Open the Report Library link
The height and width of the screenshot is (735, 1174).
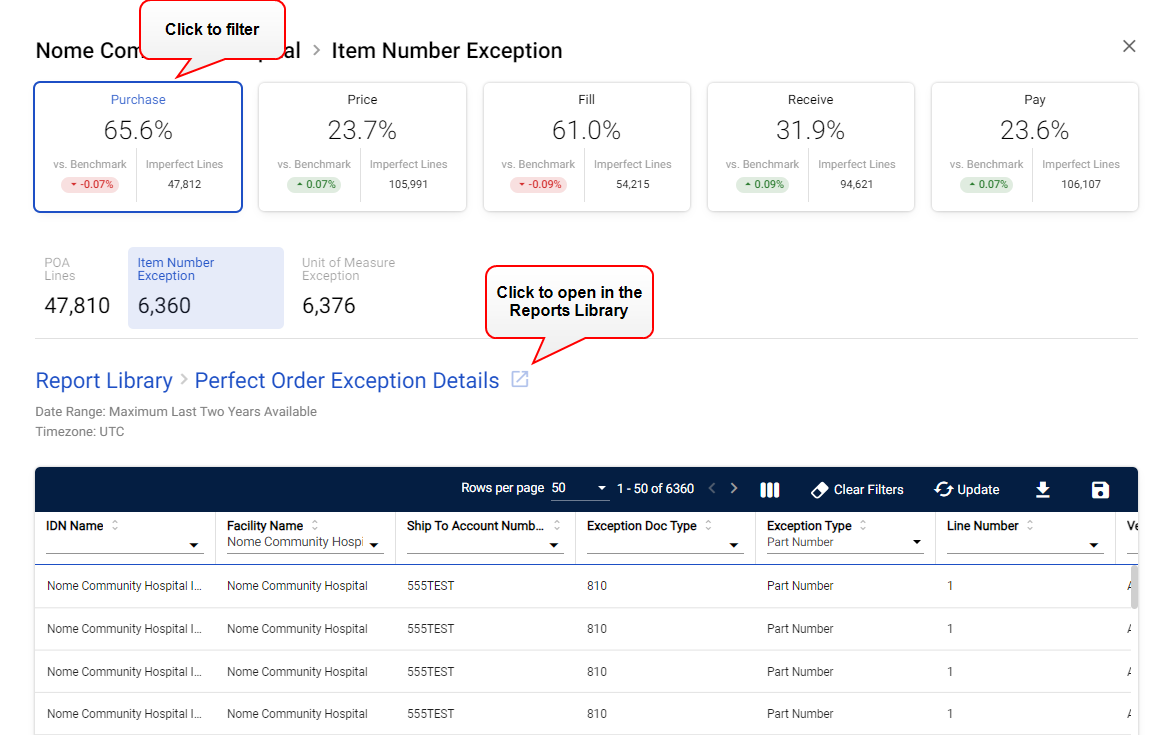(104, 380)
